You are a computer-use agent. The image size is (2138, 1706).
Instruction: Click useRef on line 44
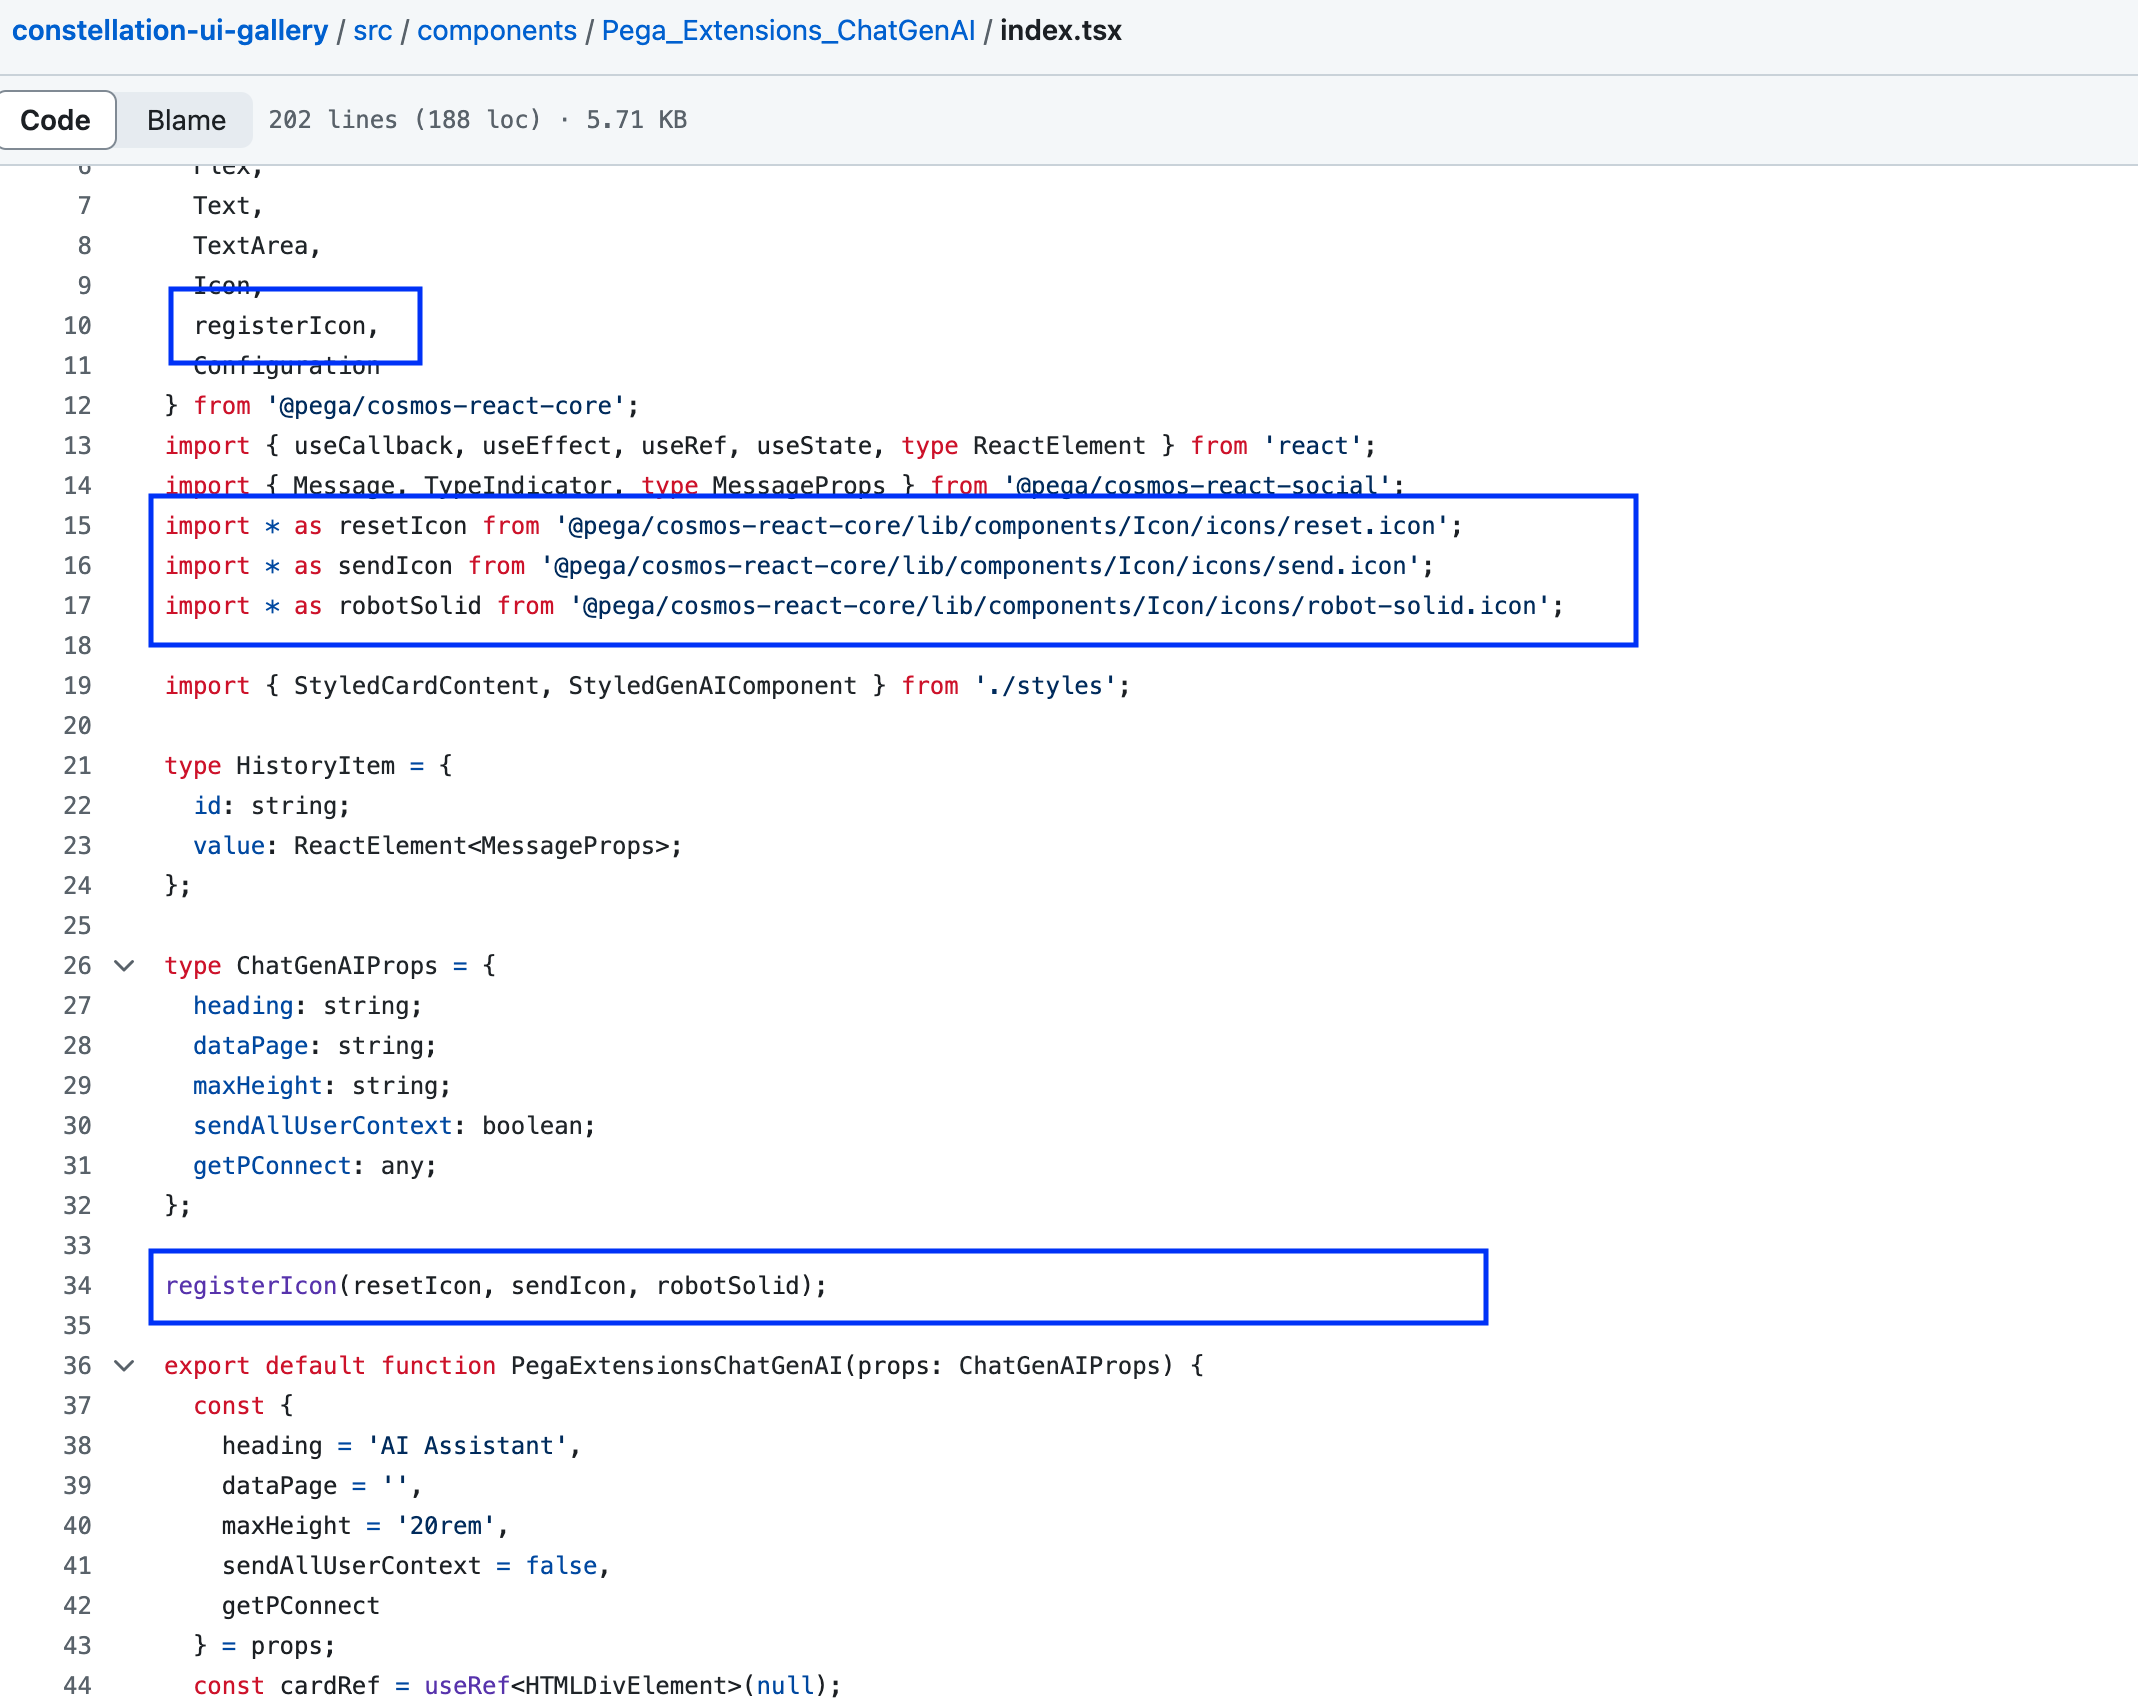pos(467,1686)
